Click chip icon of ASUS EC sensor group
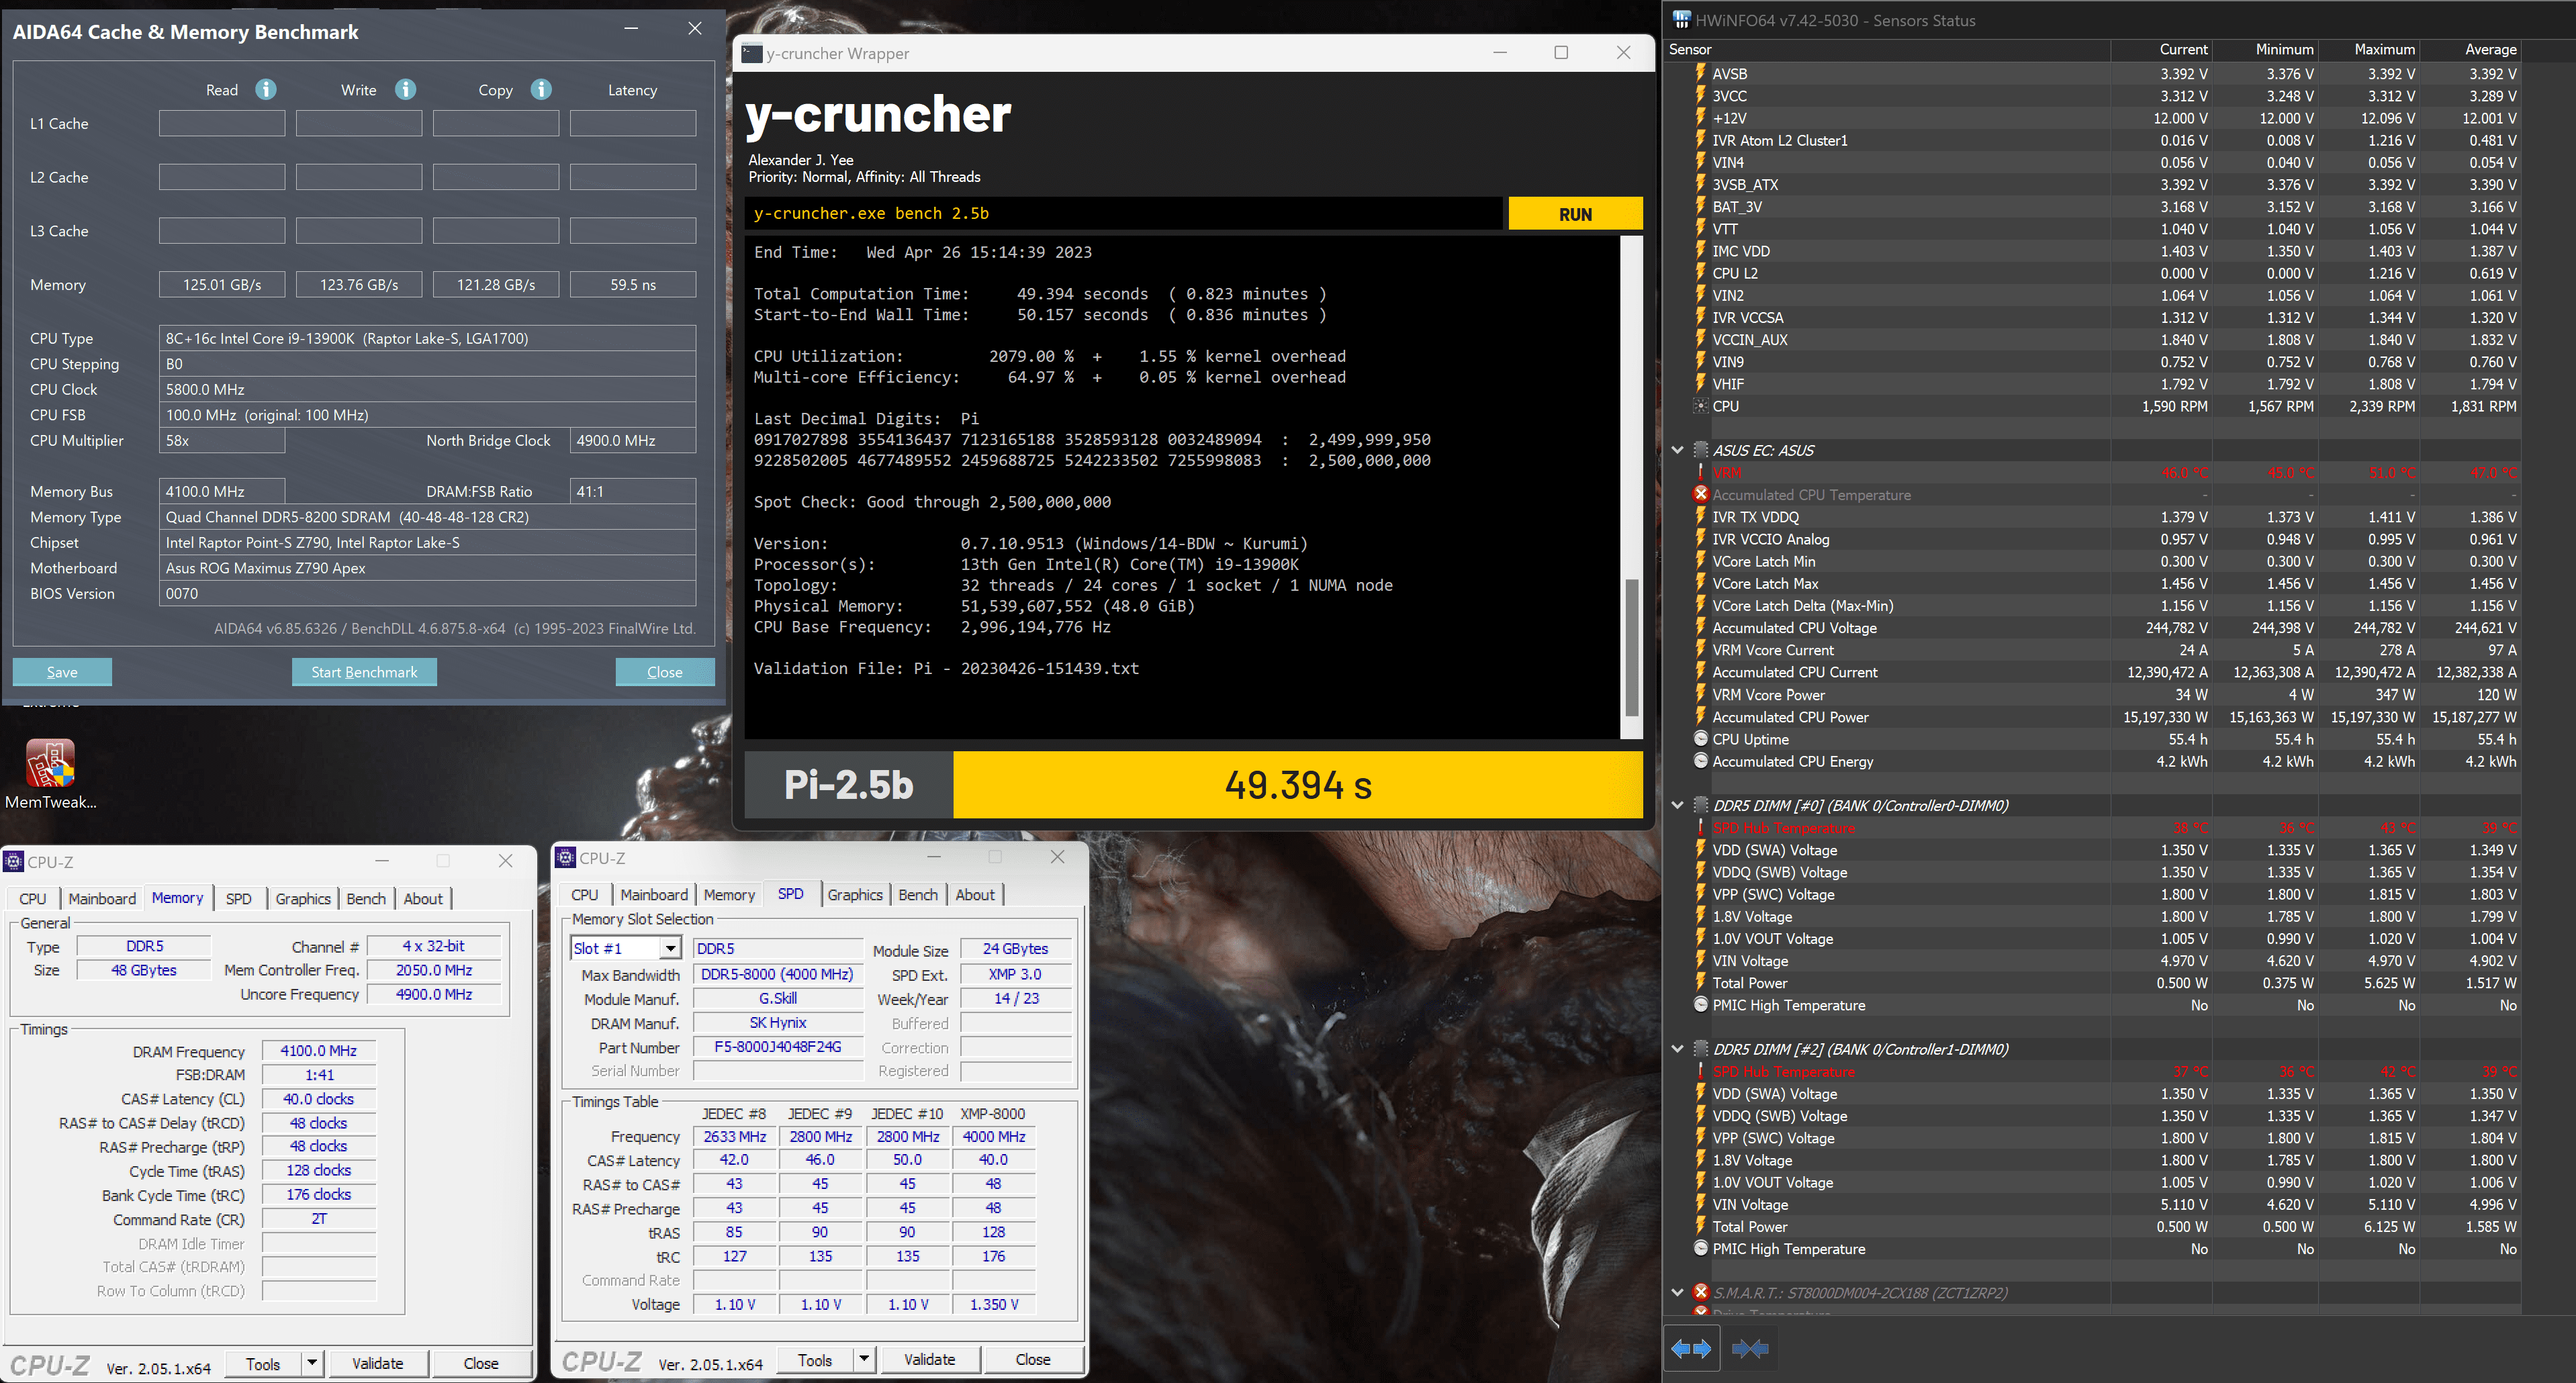Viewport: 2576px width, 1383px height. (x=1700, y=450)
